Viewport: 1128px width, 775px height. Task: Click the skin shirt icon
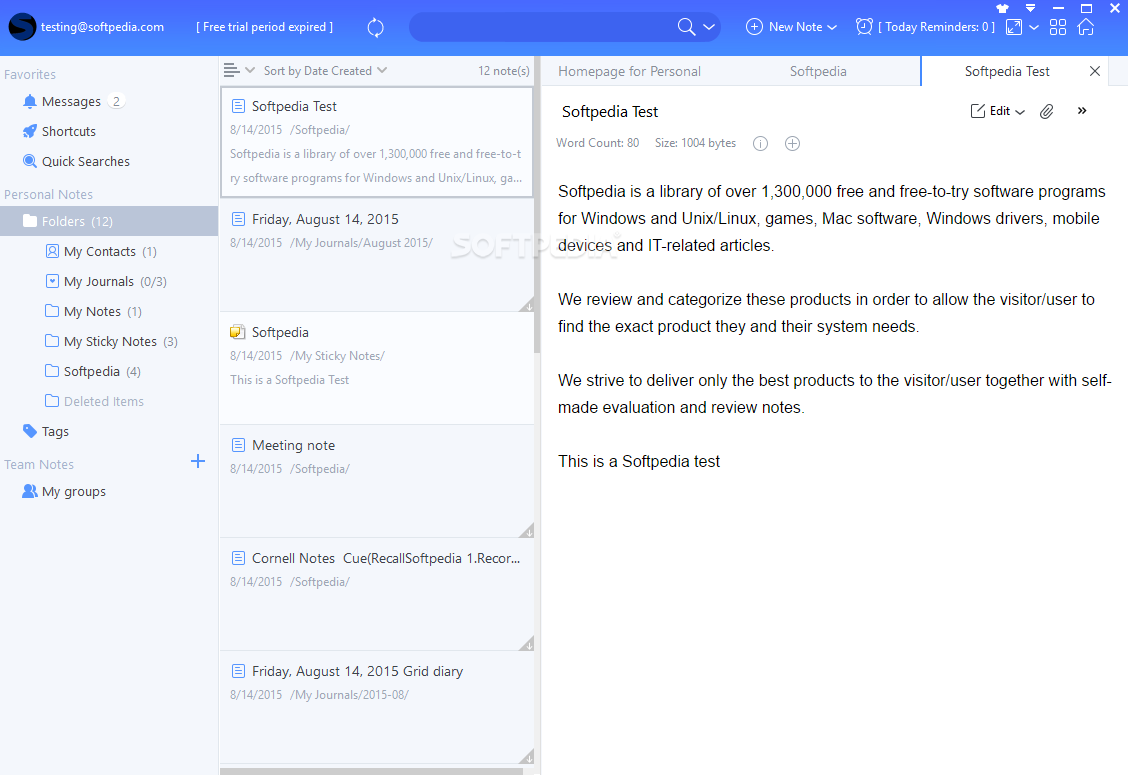click(x=1003, y=8)
